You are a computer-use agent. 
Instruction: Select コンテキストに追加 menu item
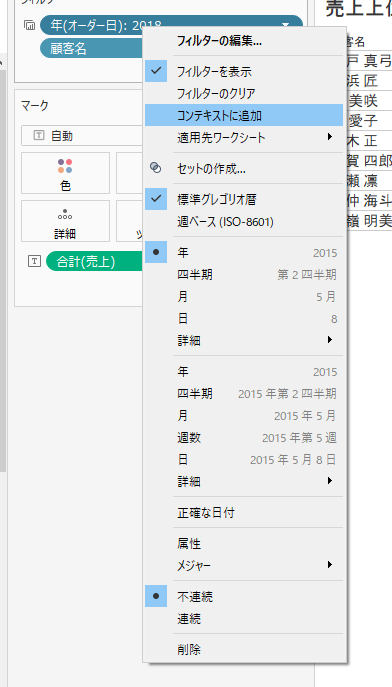(x=244, y=115)
